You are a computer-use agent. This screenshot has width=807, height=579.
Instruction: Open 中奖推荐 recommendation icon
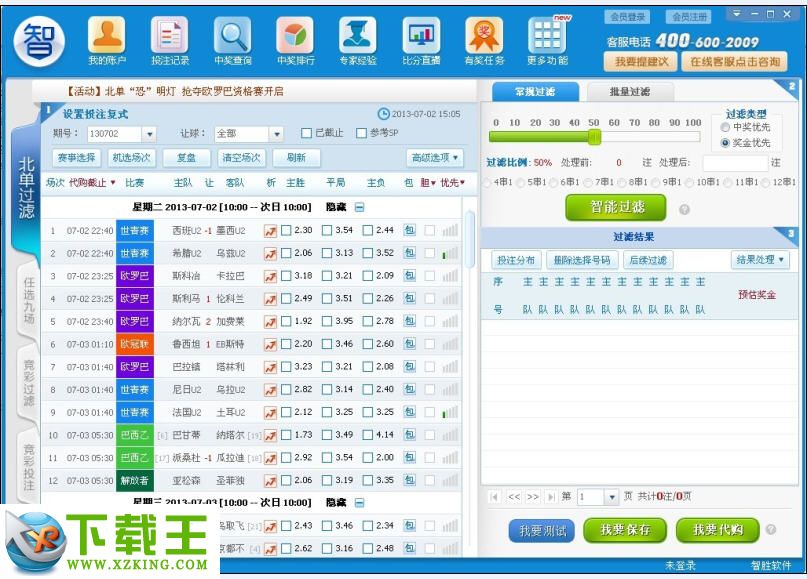[x=295, y=38]
